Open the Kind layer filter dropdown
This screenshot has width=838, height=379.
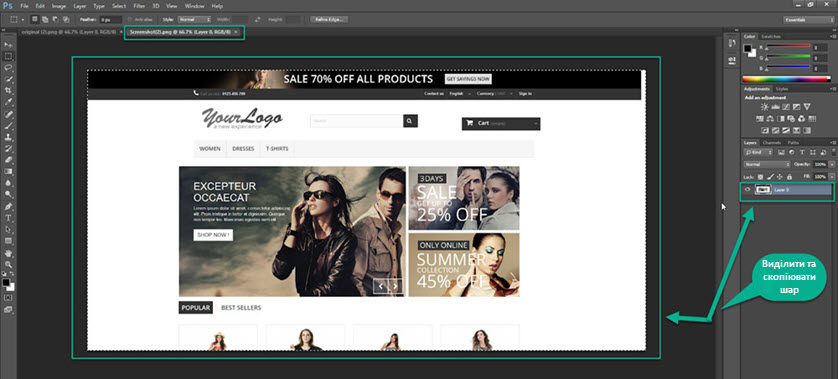[x=759, y=152]
